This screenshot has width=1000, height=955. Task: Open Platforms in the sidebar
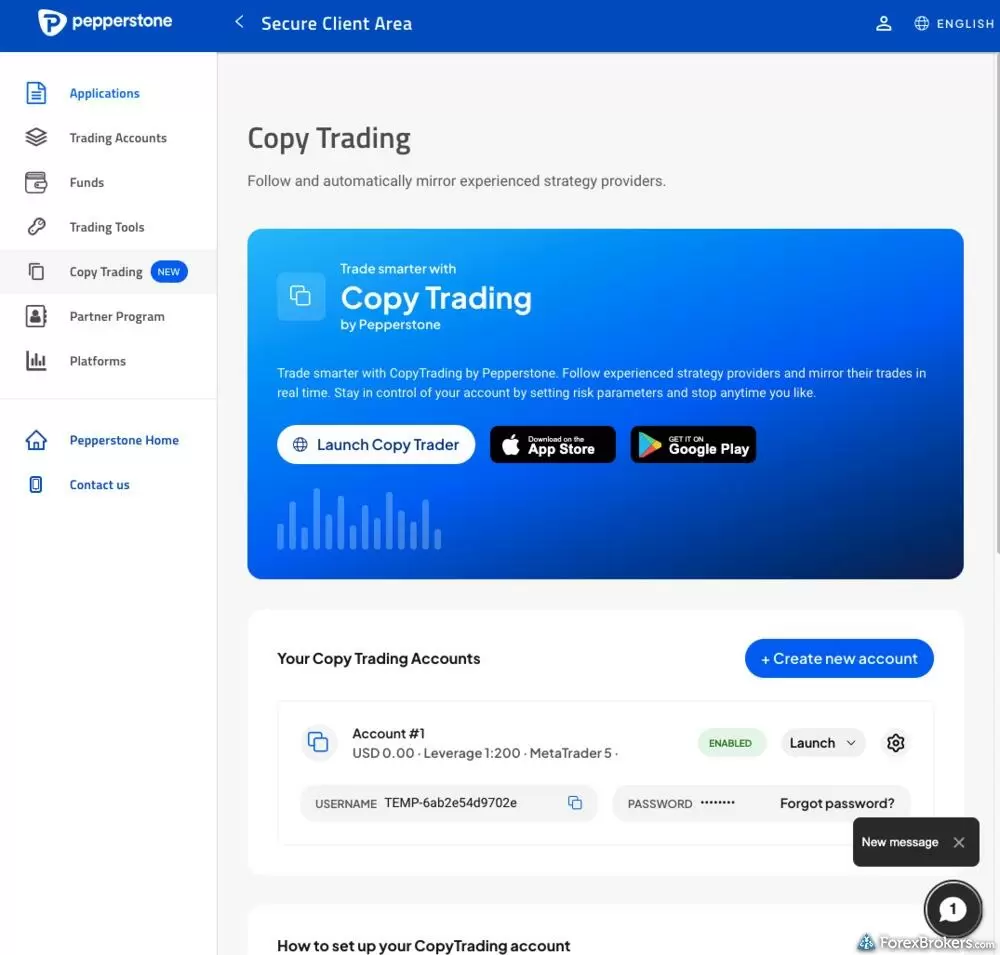click(98, 361)
